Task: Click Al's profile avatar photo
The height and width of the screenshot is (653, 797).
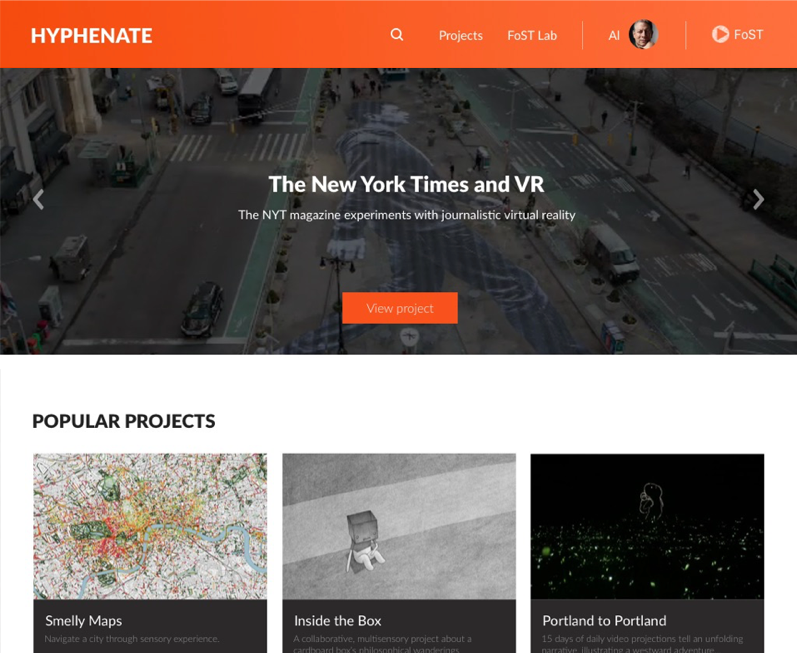Action: (x=643, y=35)
